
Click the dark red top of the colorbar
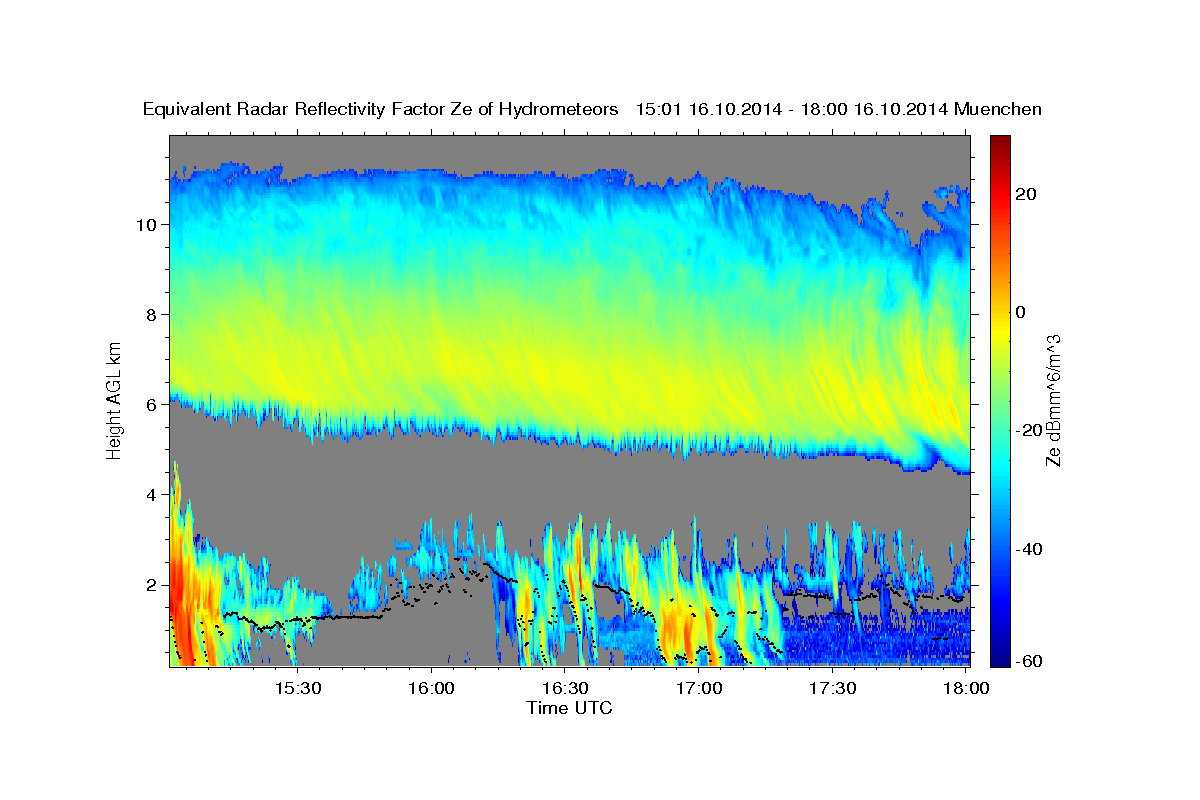click(x=1000, y=142)
